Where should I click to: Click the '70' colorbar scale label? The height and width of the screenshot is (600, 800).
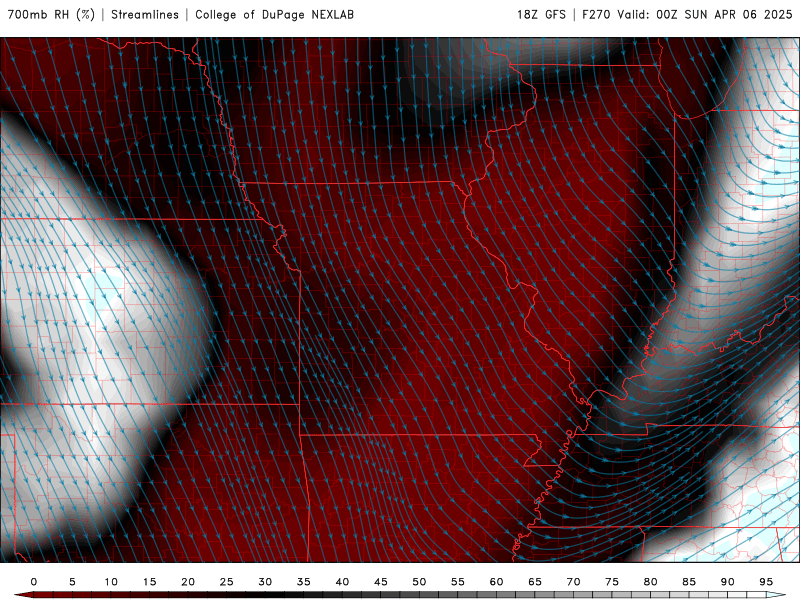click(573, 582)
